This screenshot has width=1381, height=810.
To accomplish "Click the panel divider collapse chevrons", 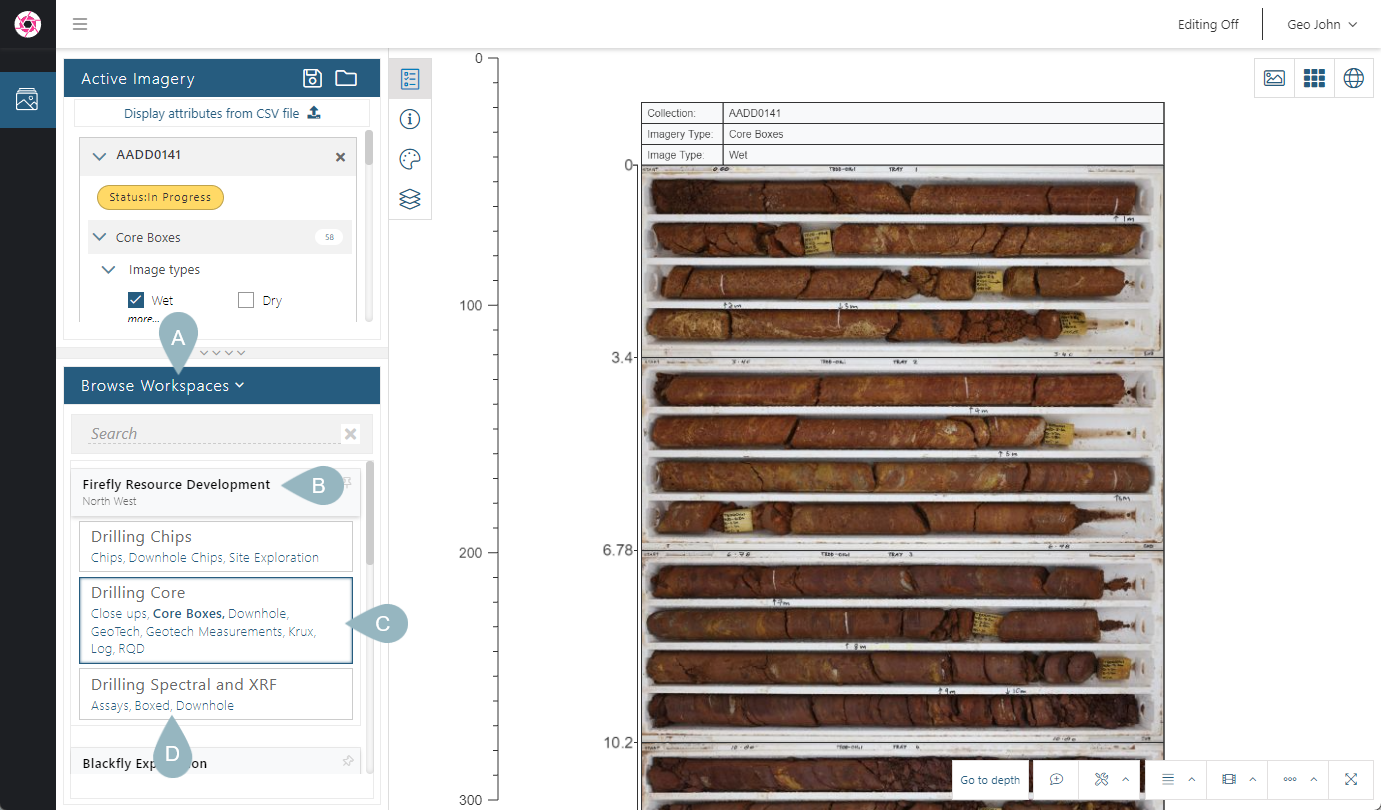I will click(222, 352).
